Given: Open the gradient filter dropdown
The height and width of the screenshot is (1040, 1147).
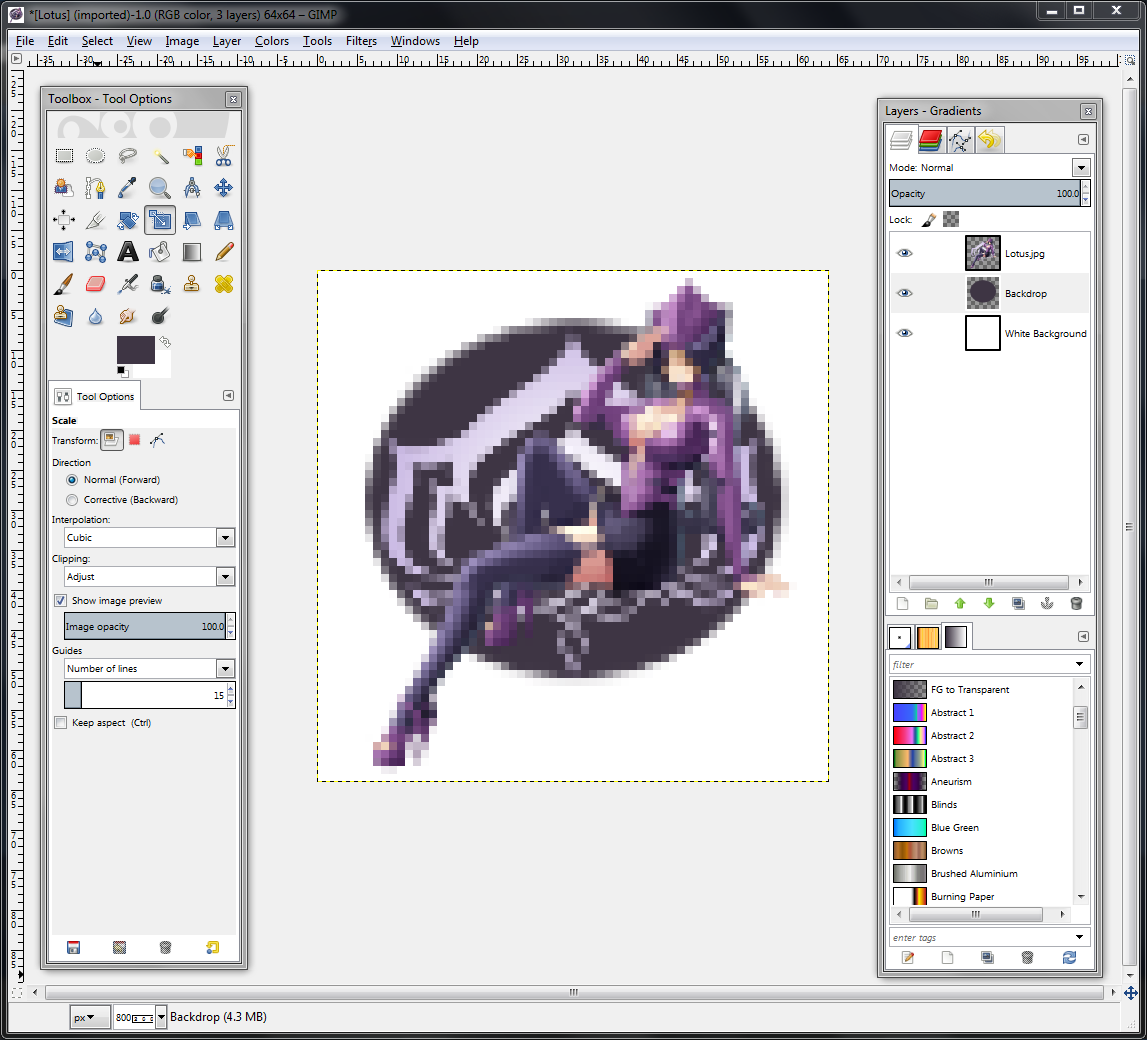Looking at the screenshot, I should click(x=1080, y=664).
